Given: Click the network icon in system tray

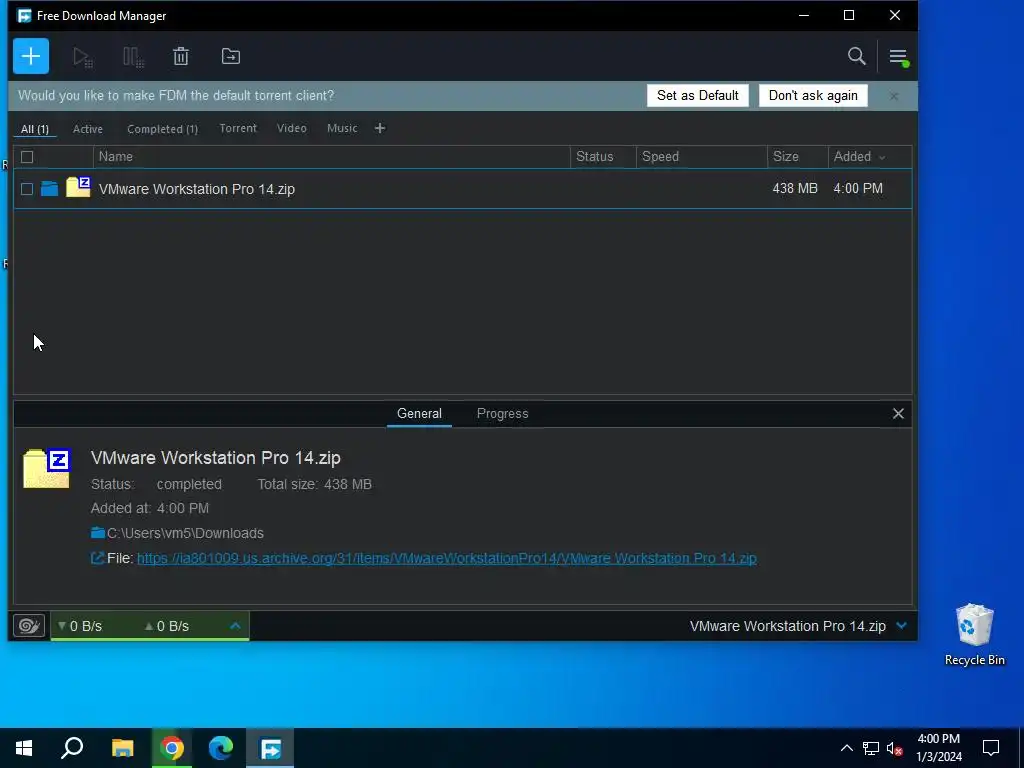Looking at the screenshot, I should tap(871, 748).
